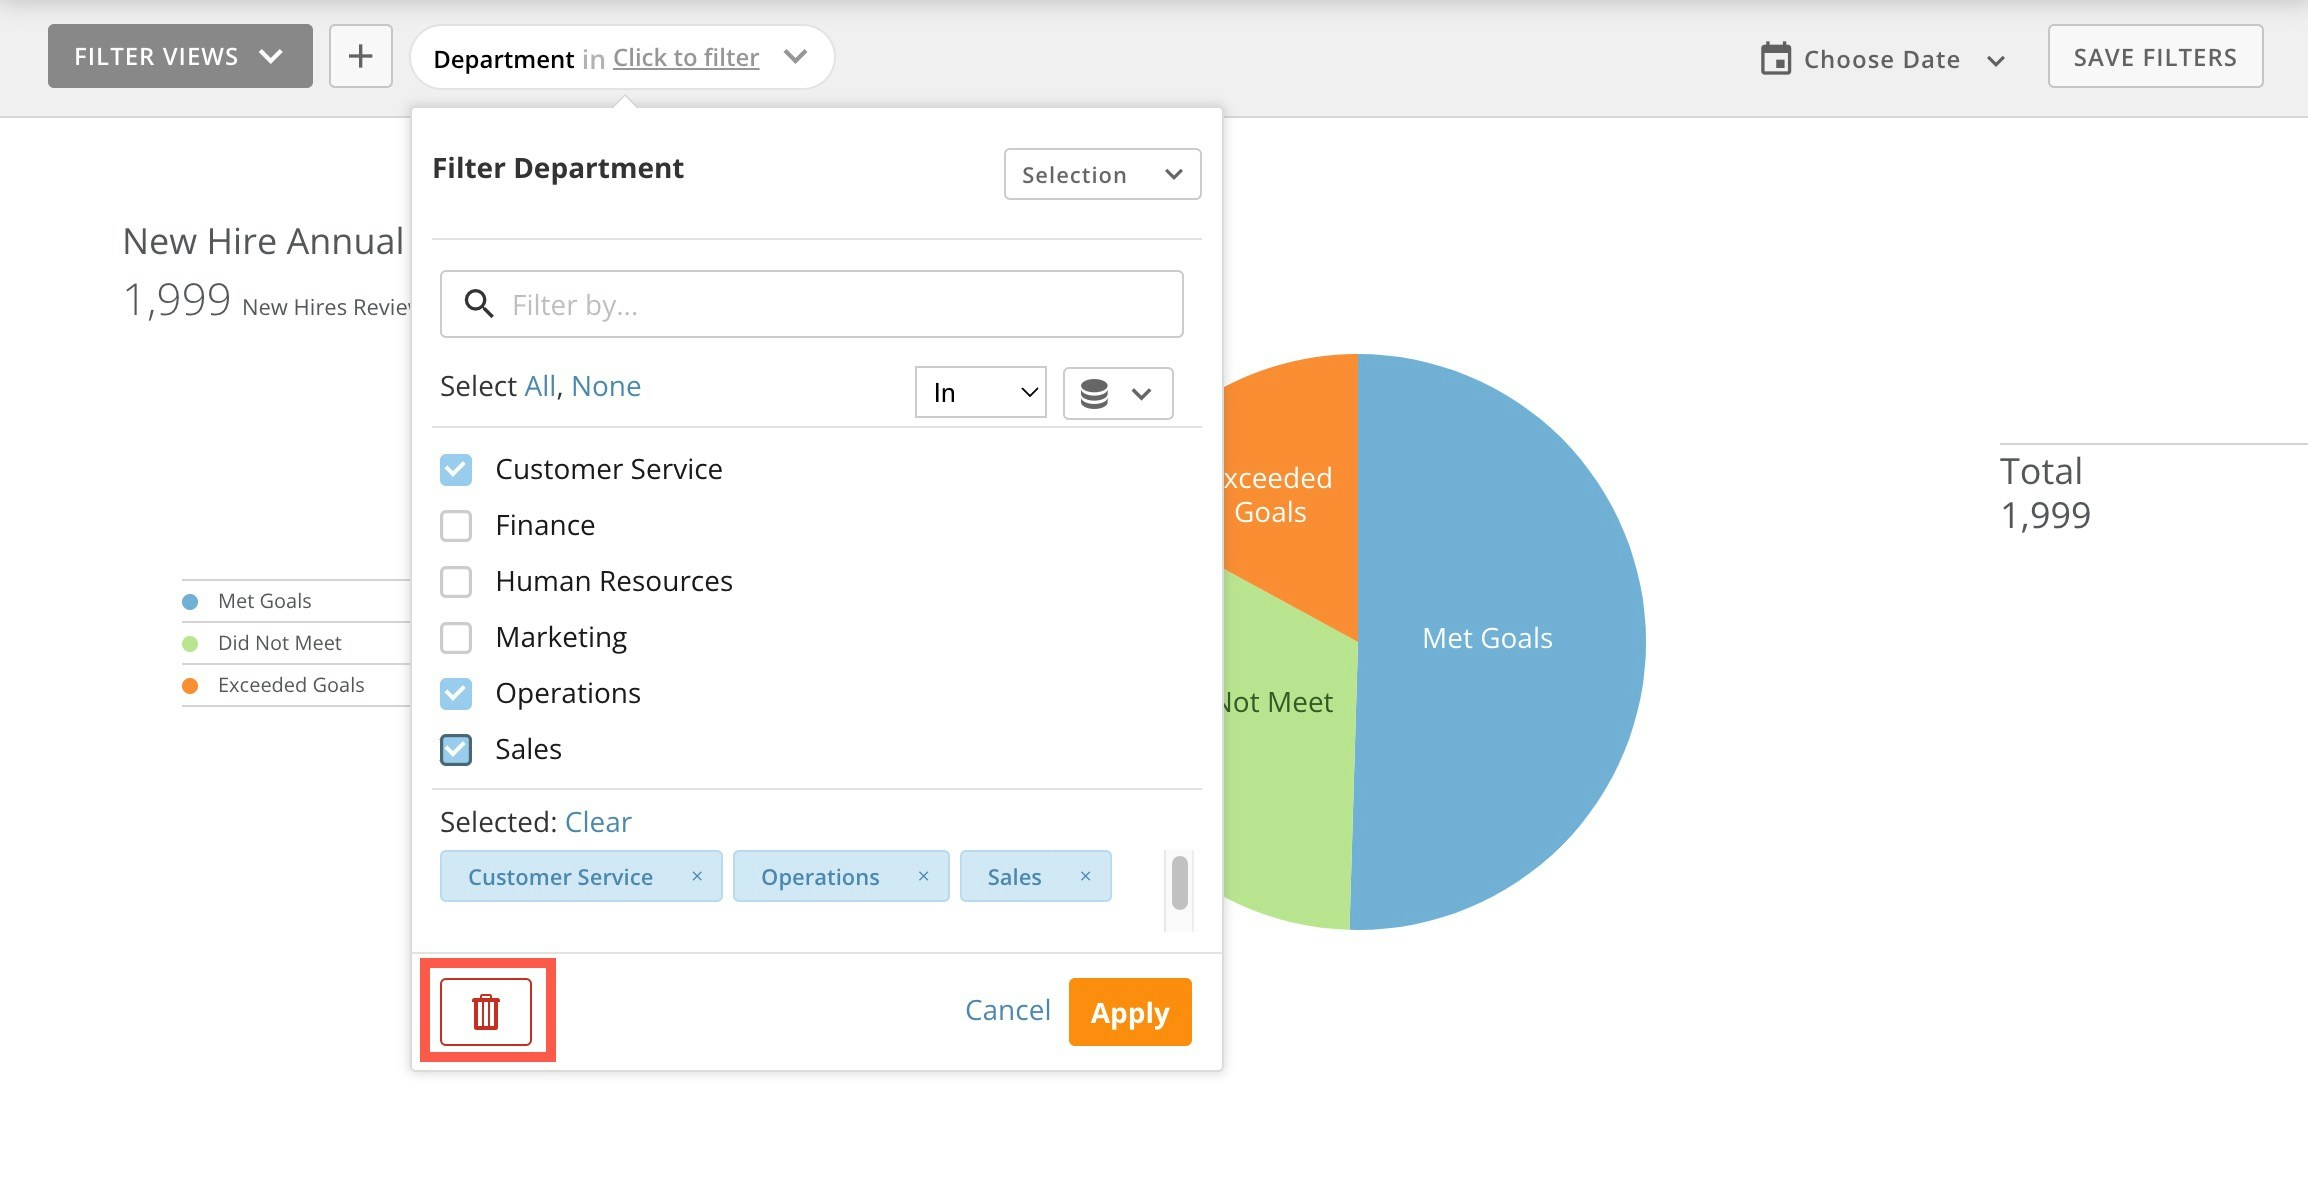This screenshot has height=1186, width=2308.
Task: Click the calendar icon beside Choose Date
Action: click(x=1775, y=59)
